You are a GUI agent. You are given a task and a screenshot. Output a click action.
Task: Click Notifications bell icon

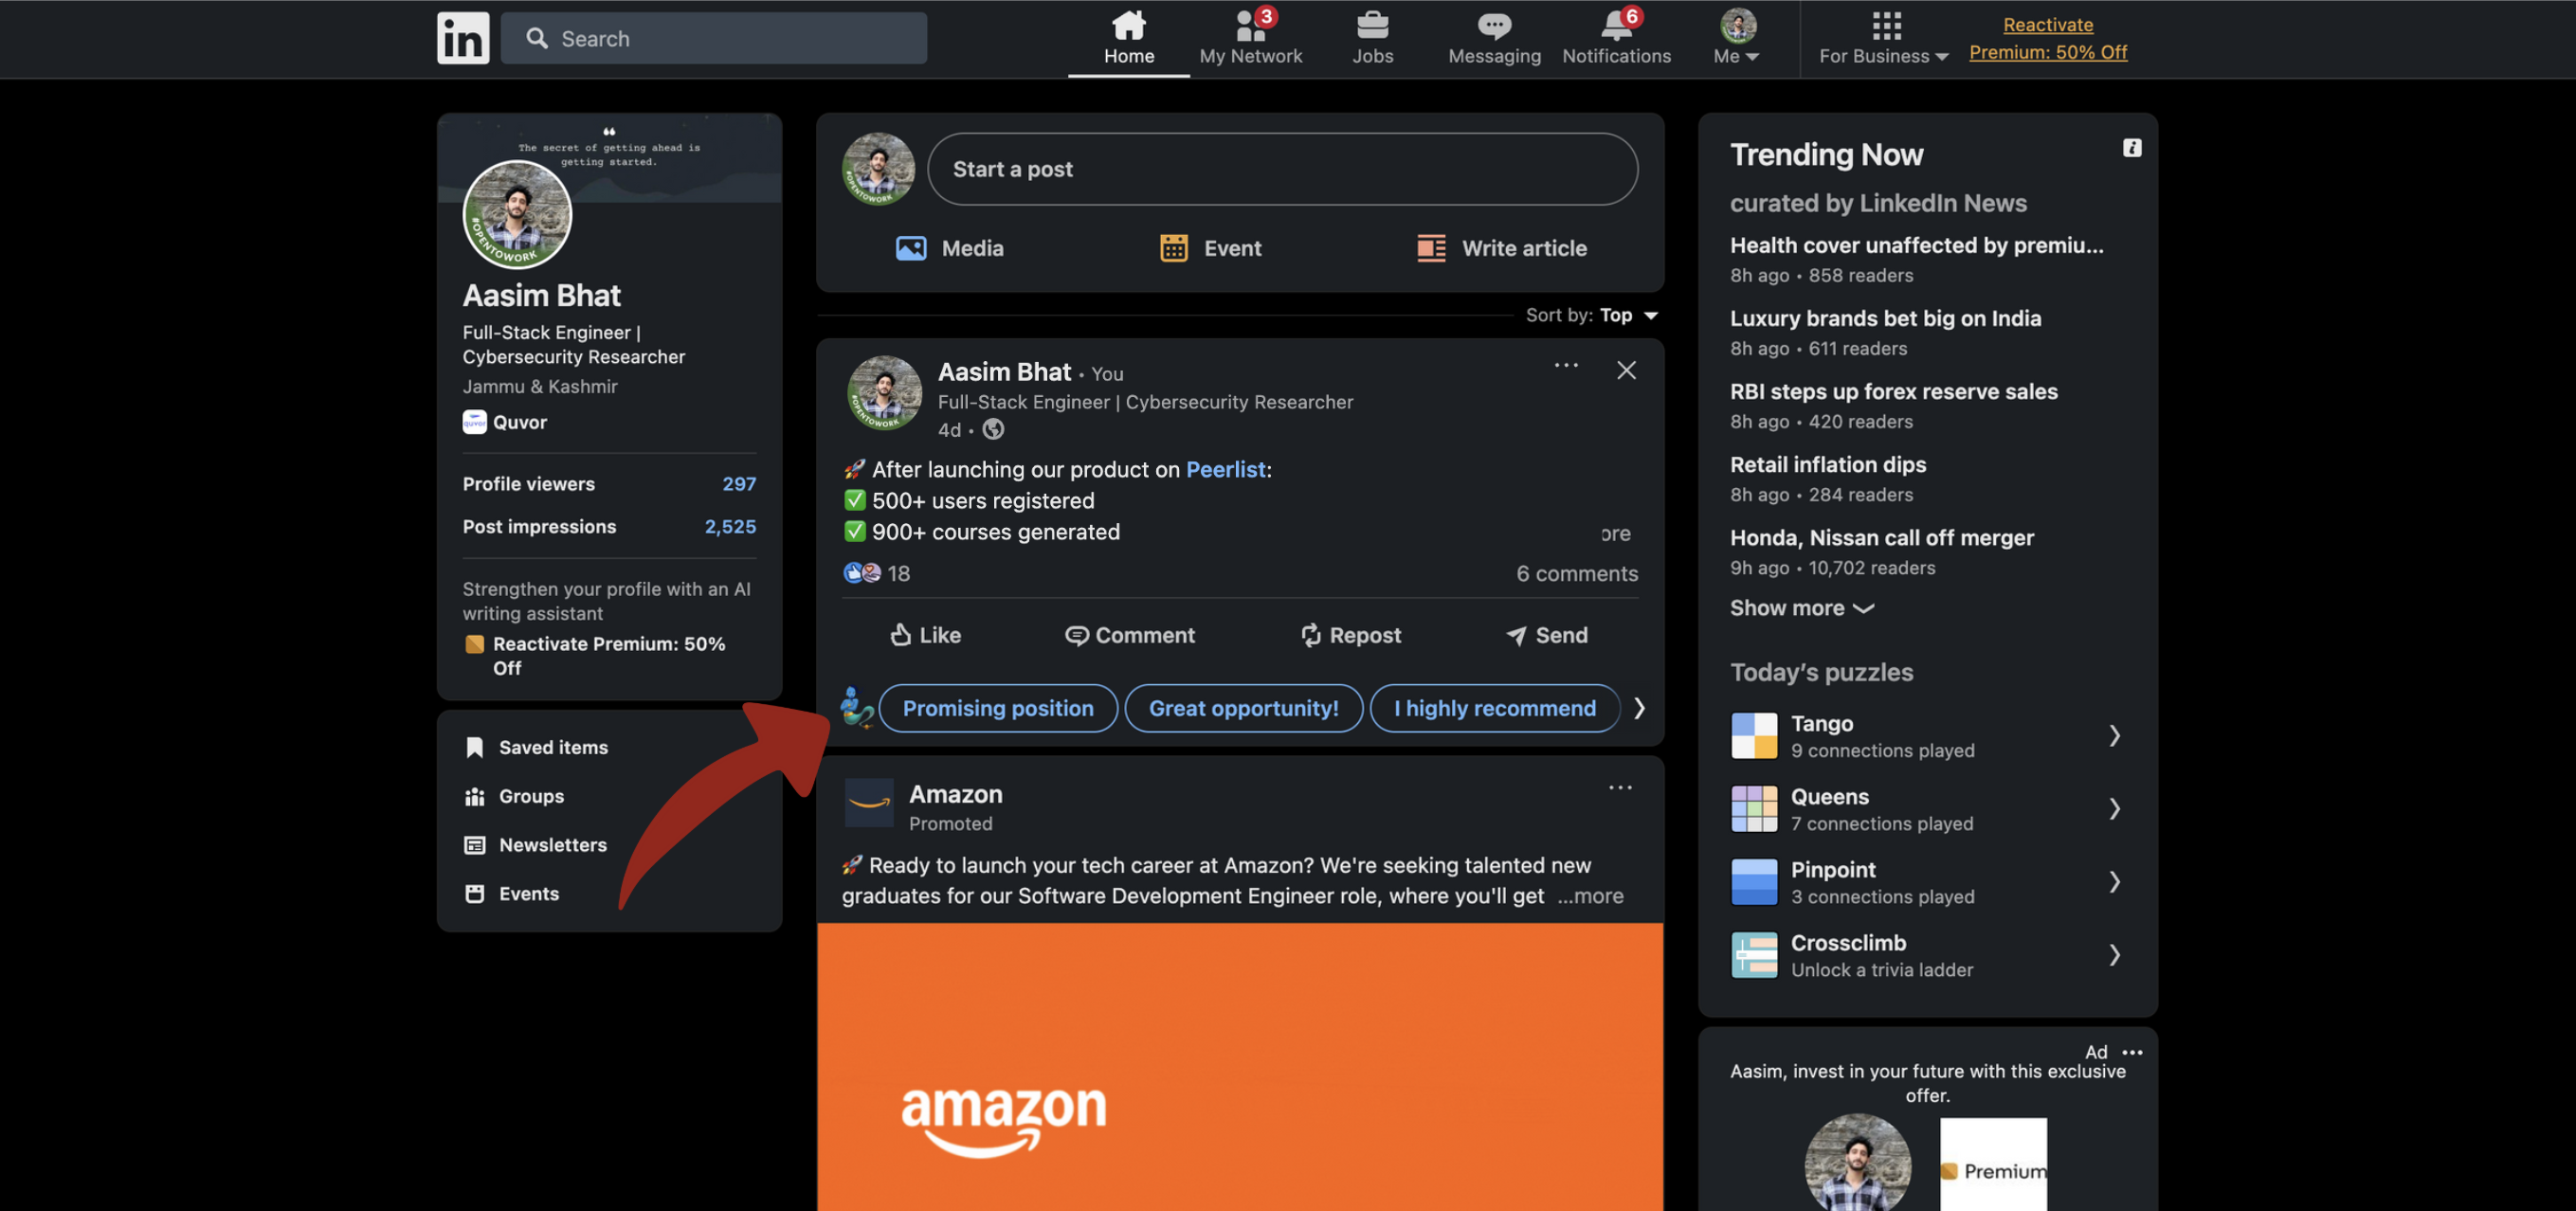point(1617,38)
